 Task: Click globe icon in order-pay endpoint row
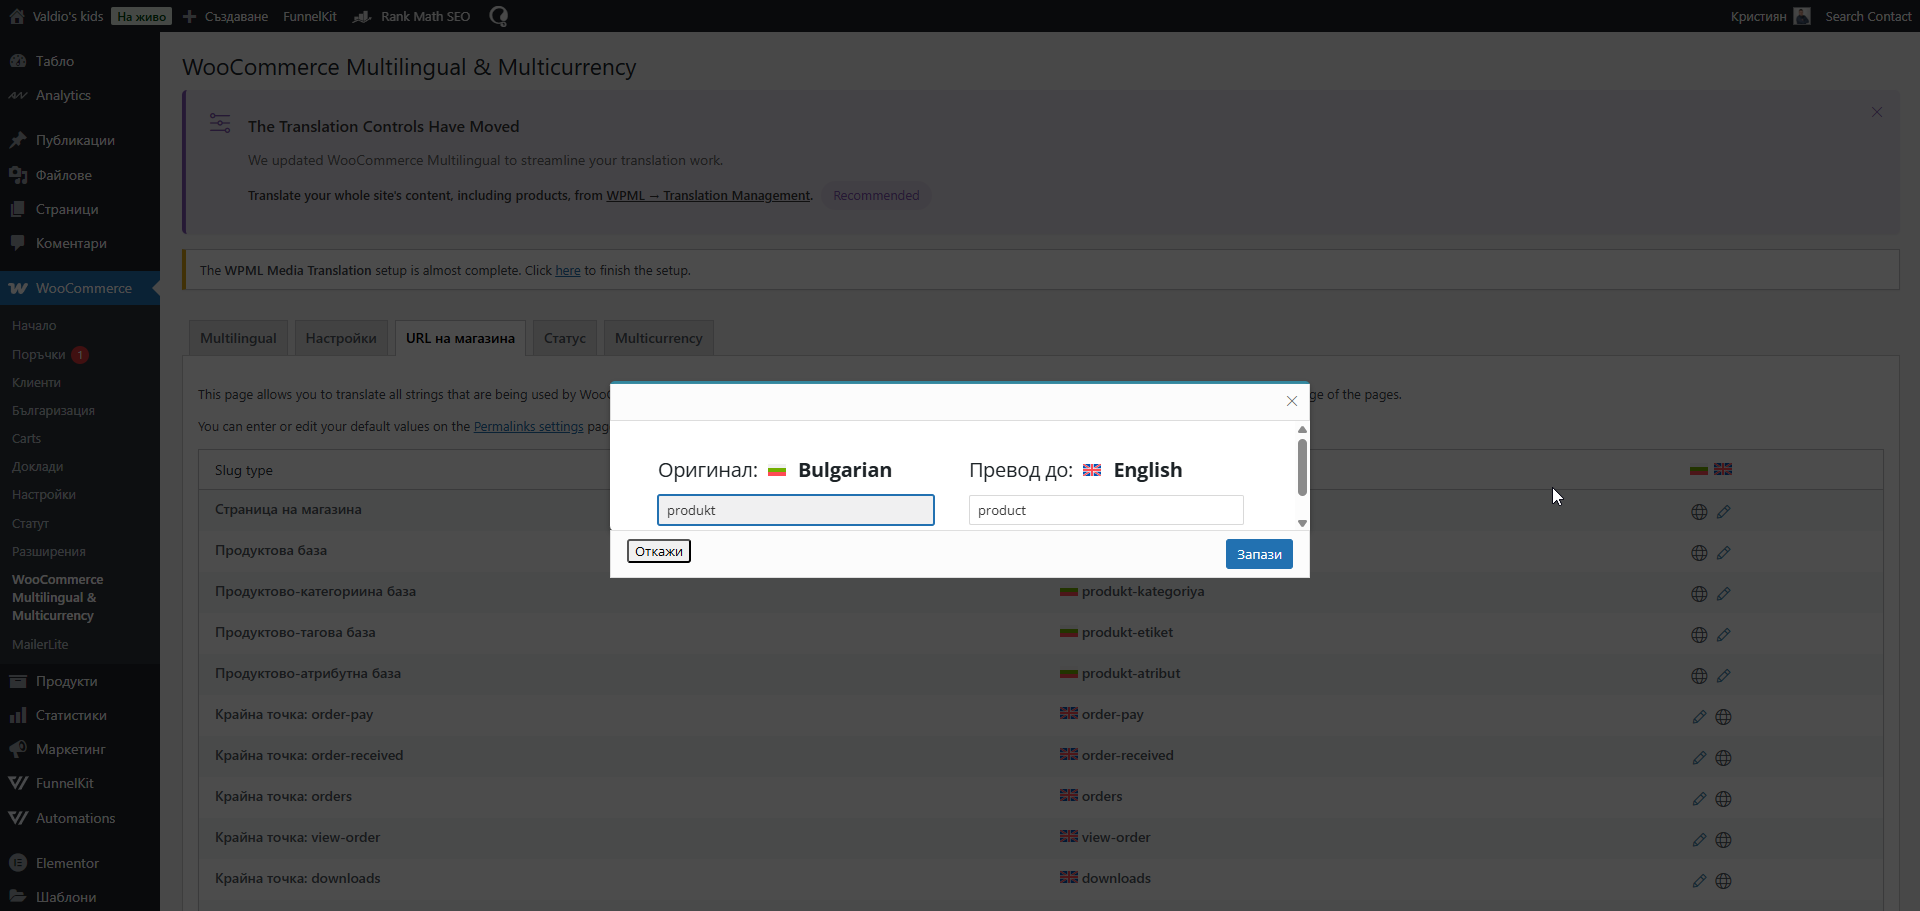click(x=1723, y=717)
